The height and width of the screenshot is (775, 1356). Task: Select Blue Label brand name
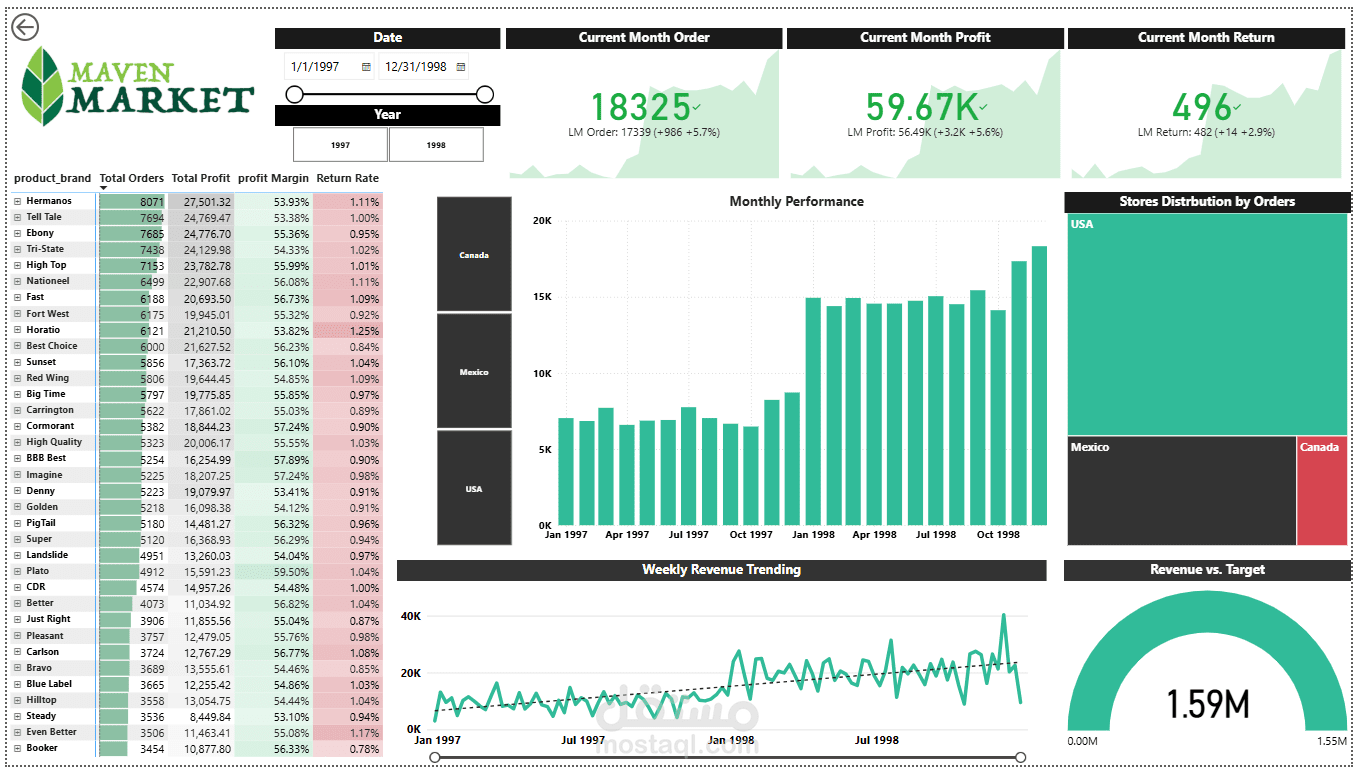(49, 684)
